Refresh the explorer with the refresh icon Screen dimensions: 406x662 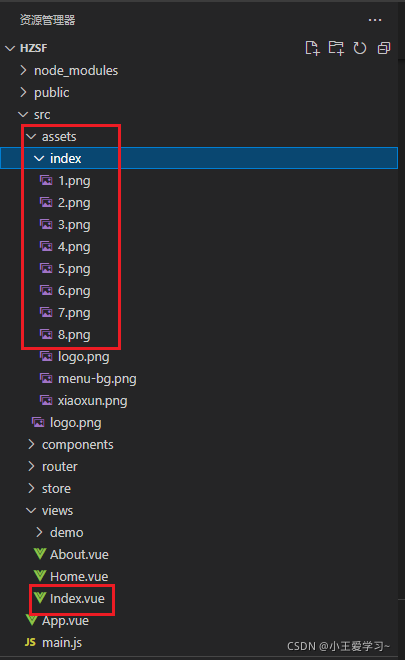pyautogui.click(x=360, y=48)
